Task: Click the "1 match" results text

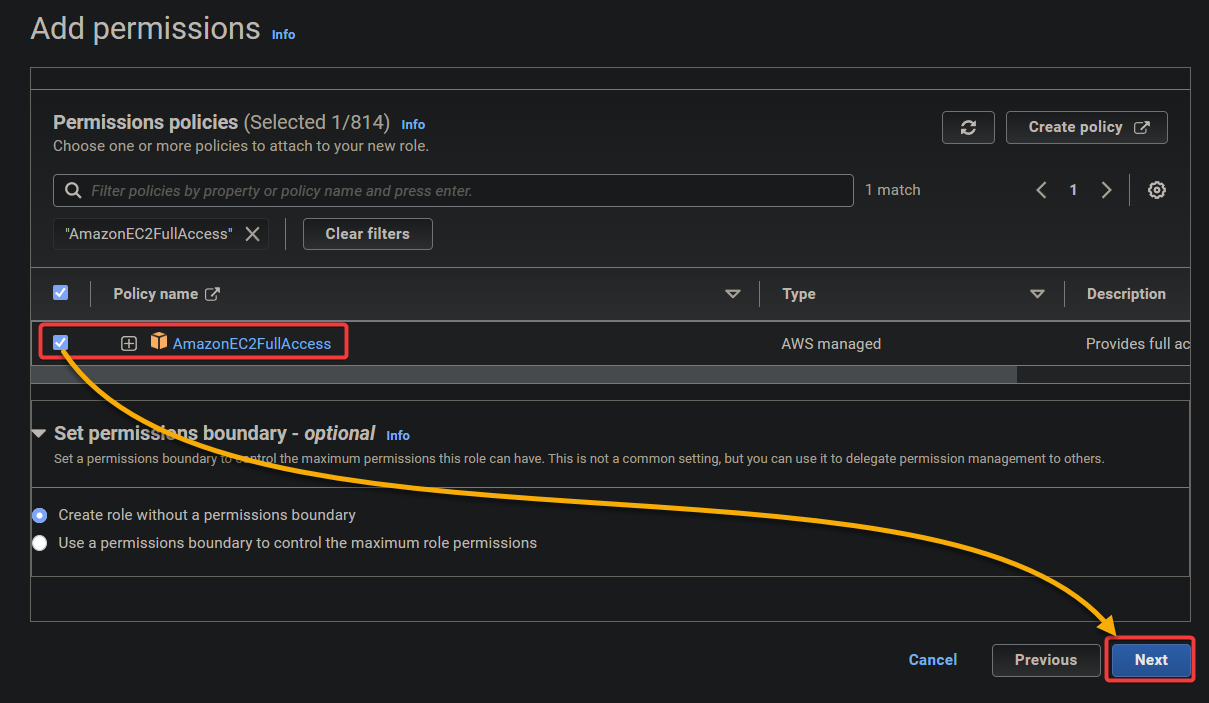Action: tap(893, 190)
